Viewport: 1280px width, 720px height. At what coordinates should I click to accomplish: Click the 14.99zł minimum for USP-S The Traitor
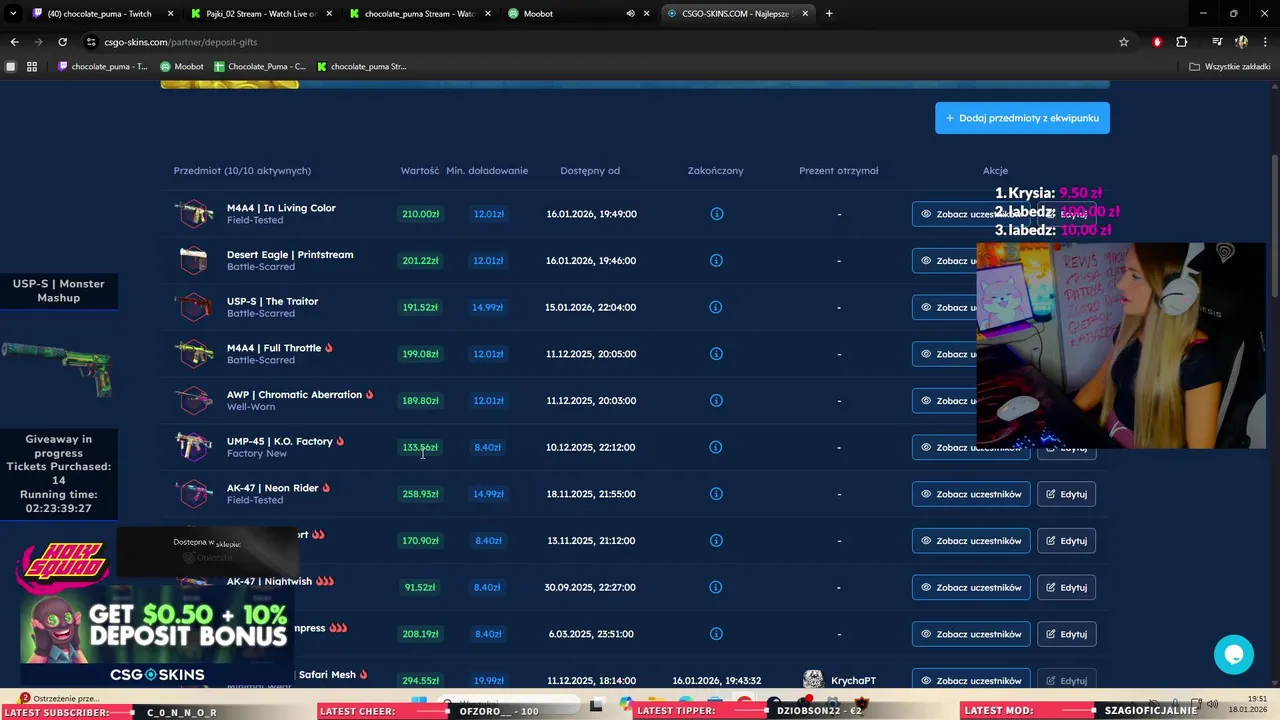[487, 307]
